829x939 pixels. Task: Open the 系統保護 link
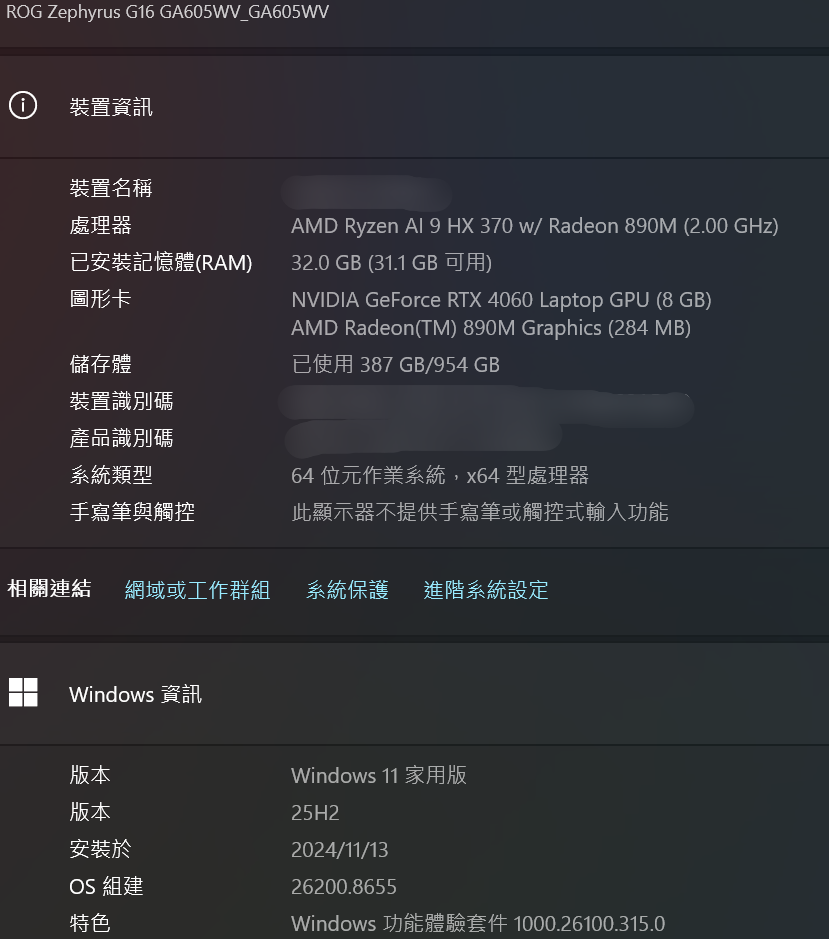(x=347, y=590)
